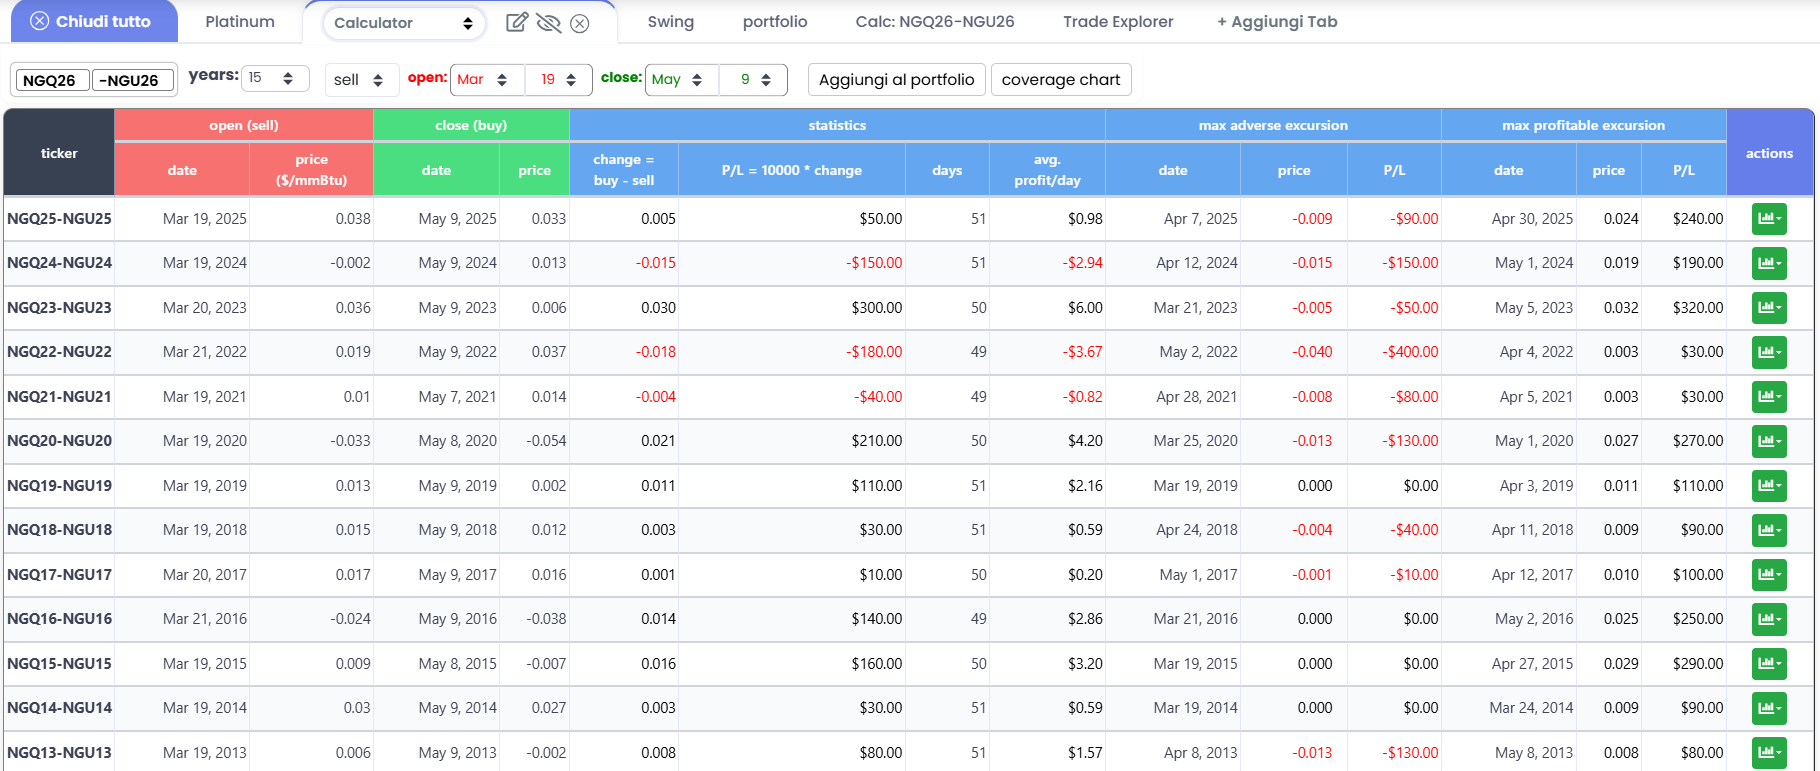Open the chart menu for NGQ25-NGU25 row
This screenshot has height=771, width=1820.
1769,219
